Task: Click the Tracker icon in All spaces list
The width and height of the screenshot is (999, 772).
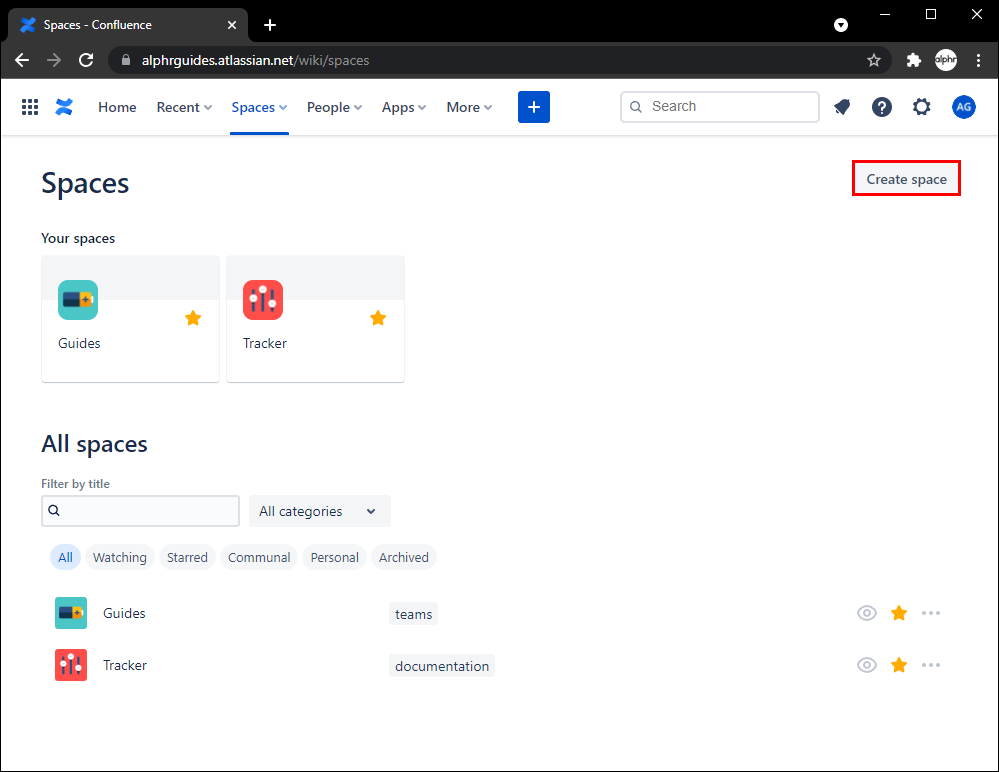Action: [x=71, y=665]
